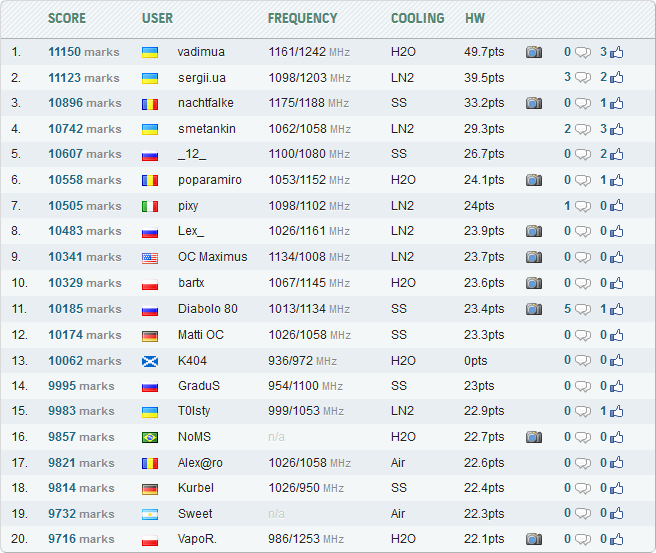Open screenshot camera icon for nachtfalke
Viewport: 656px width, 553px height.
coord(534,103)
